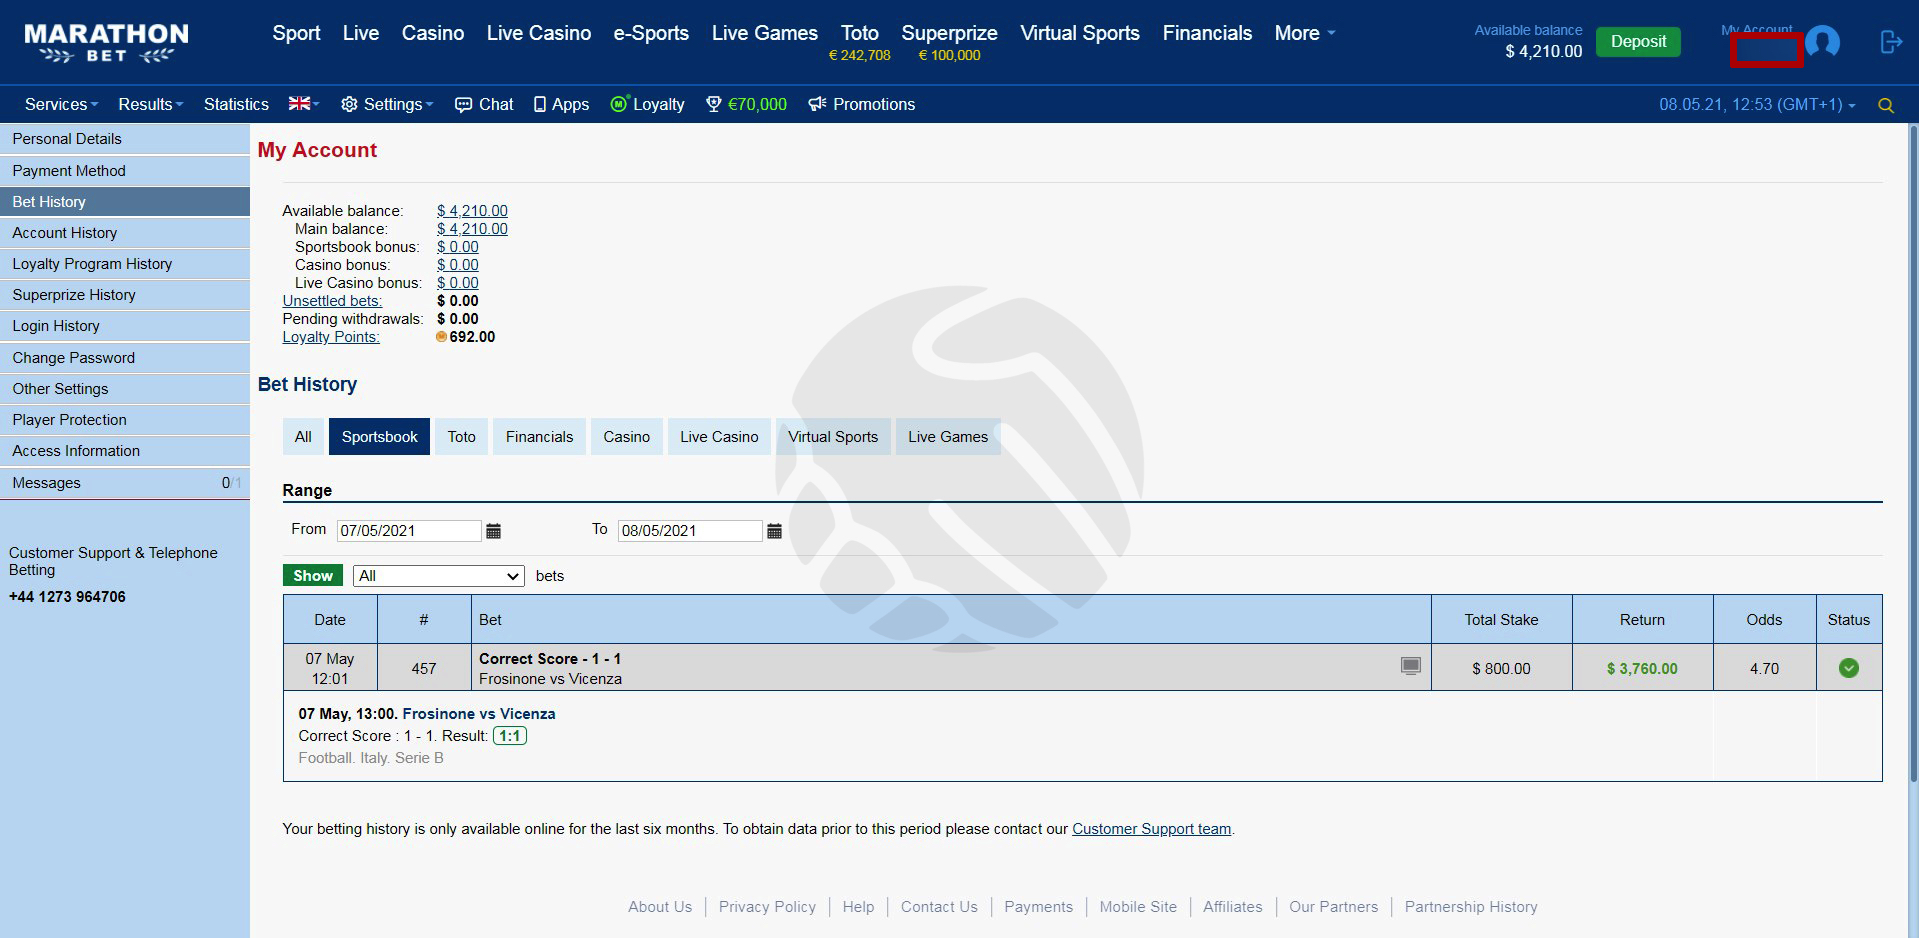This screenshot has height=938, width=1919.
Task: Expand the Results dropdown
Action: point(150,104)
